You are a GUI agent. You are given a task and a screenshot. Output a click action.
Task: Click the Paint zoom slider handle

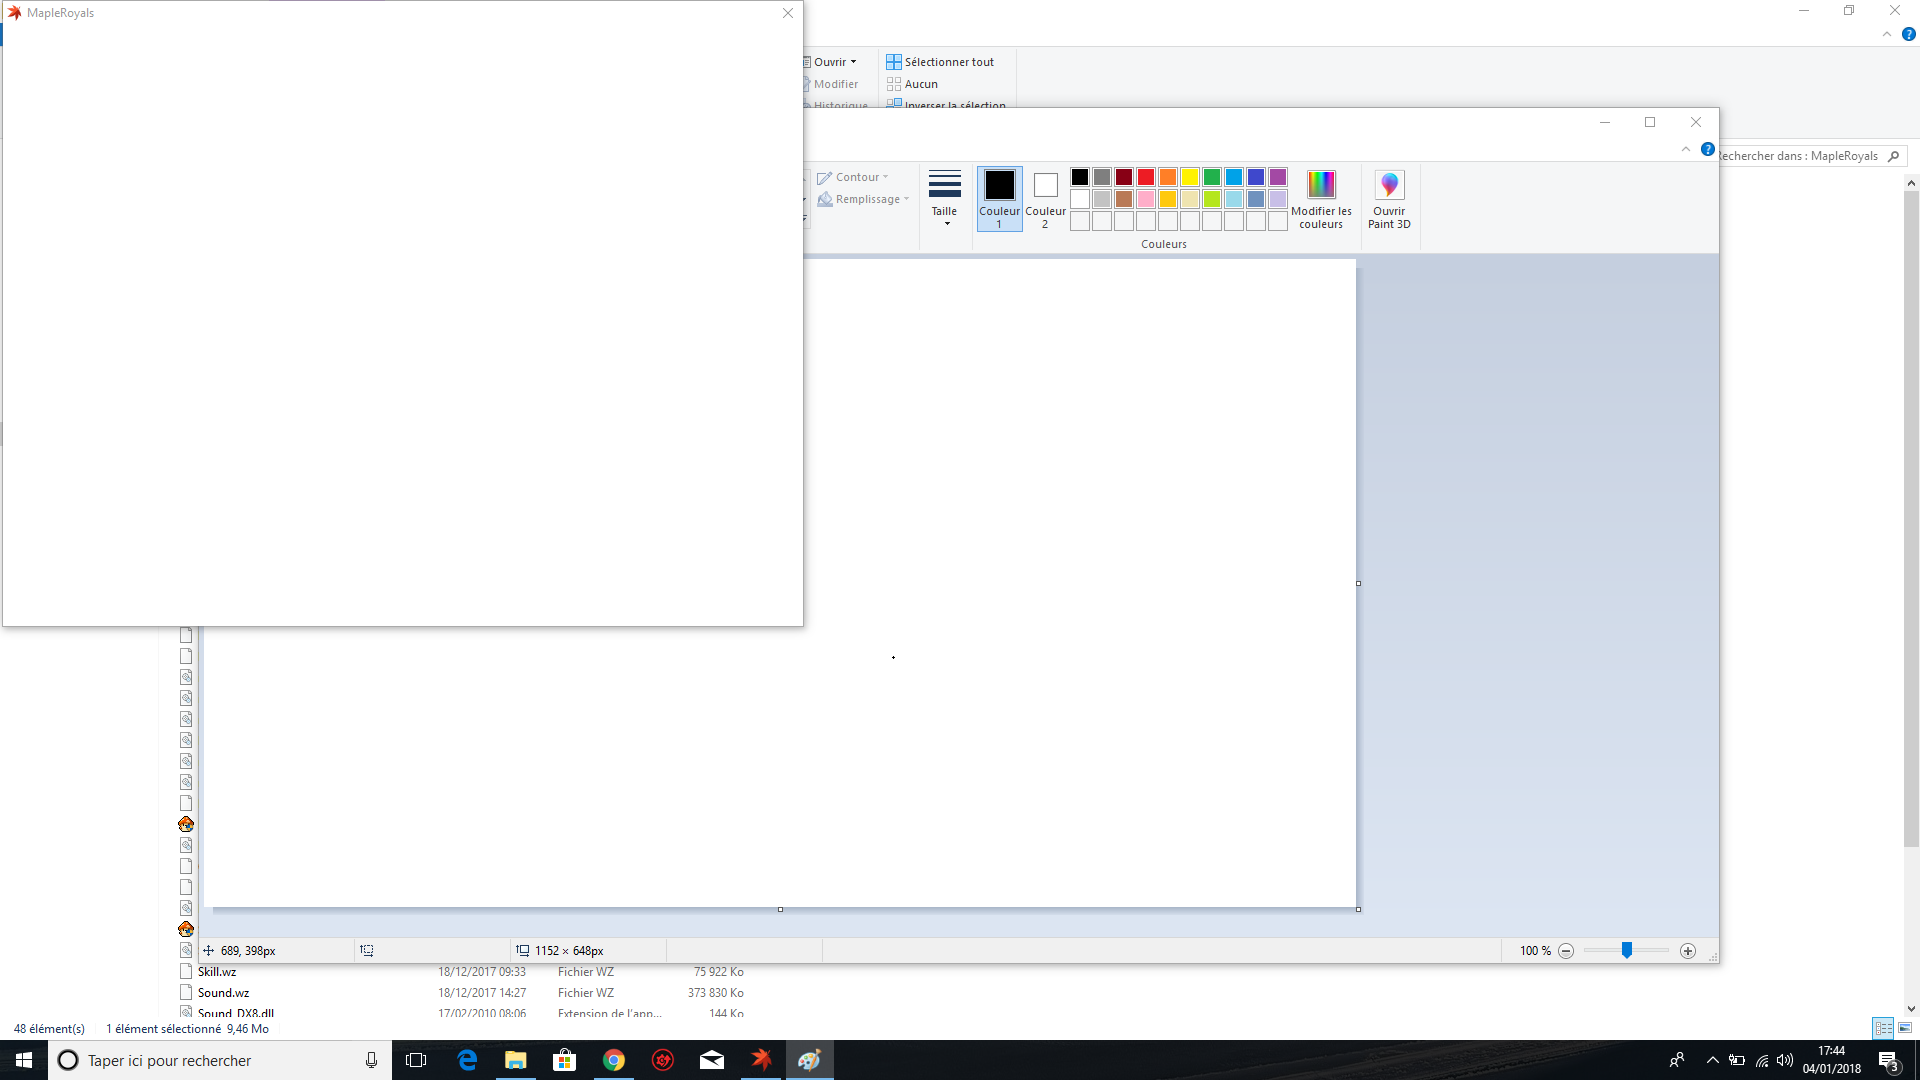(1627, 951)
